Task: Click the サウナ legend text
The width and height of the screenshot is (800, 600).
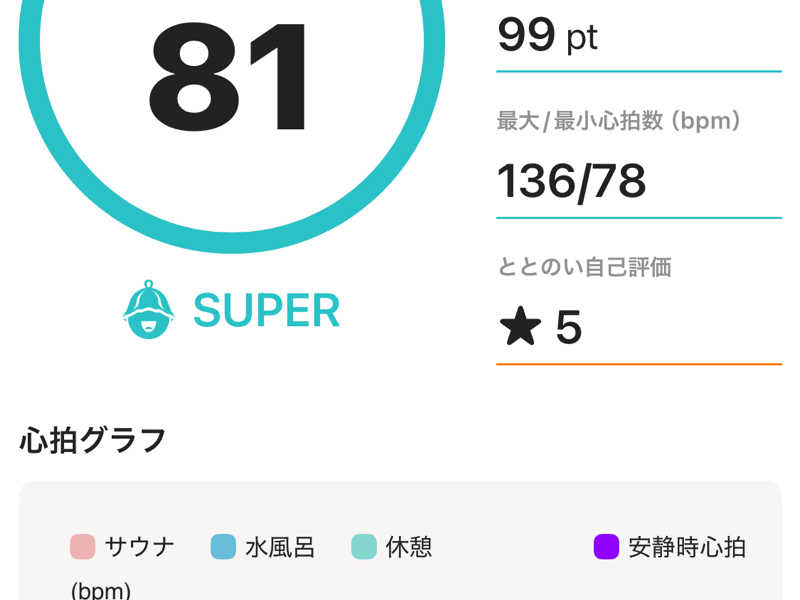Action: (139, 547)
